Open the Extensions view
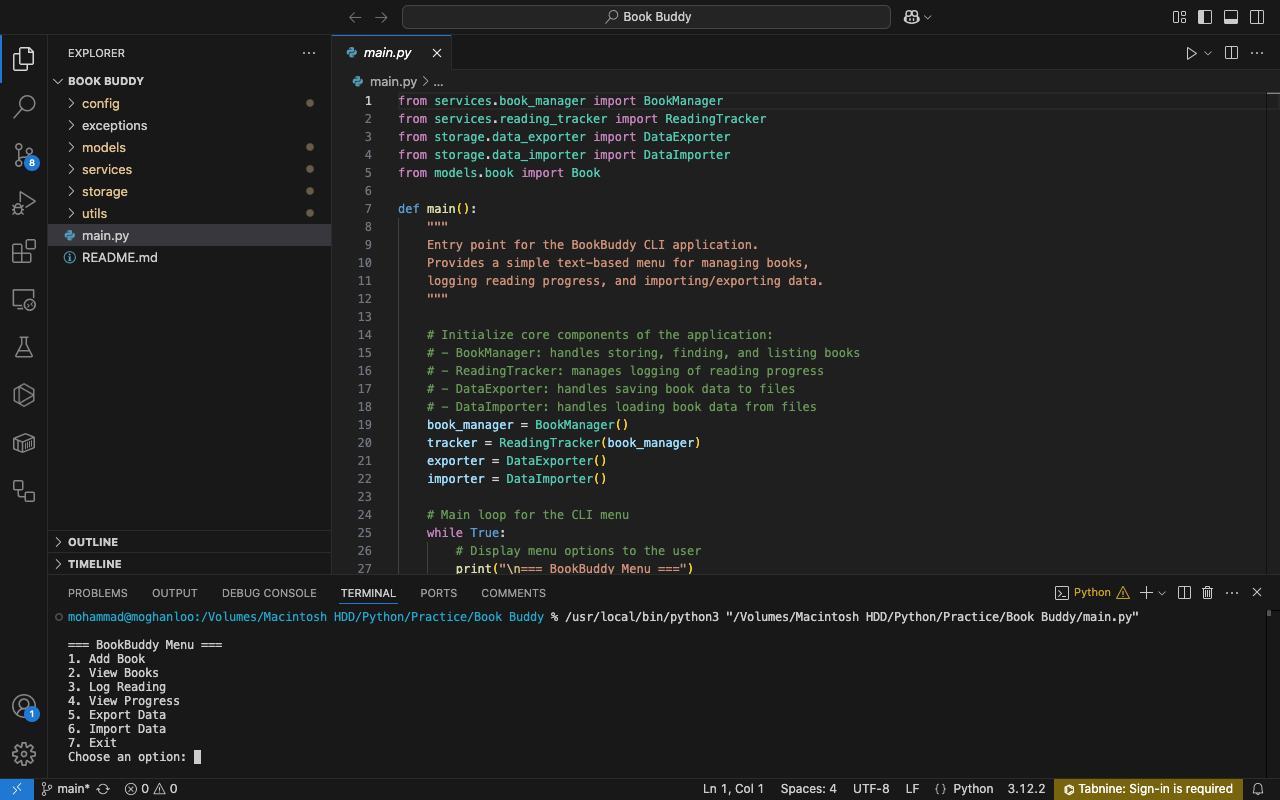Image resolution: width=1280 pixels, height=800 pixels. pyautogui.click(x=24, y=252)
